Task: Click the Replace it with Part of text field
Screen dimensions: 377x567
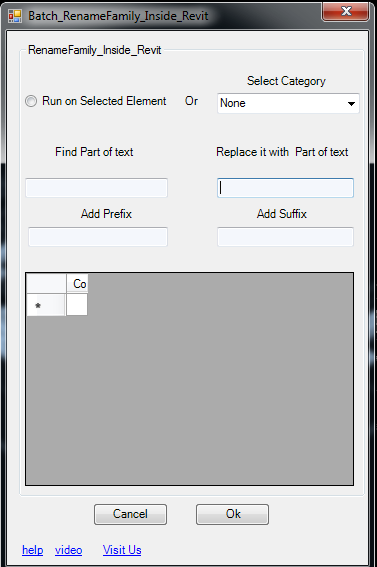Action: (285, 188)
